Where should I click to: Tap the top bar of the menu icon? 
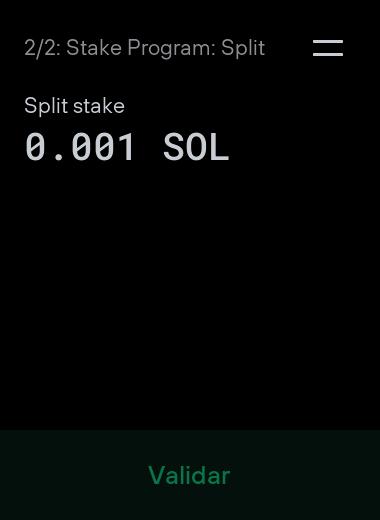point(328,41)
